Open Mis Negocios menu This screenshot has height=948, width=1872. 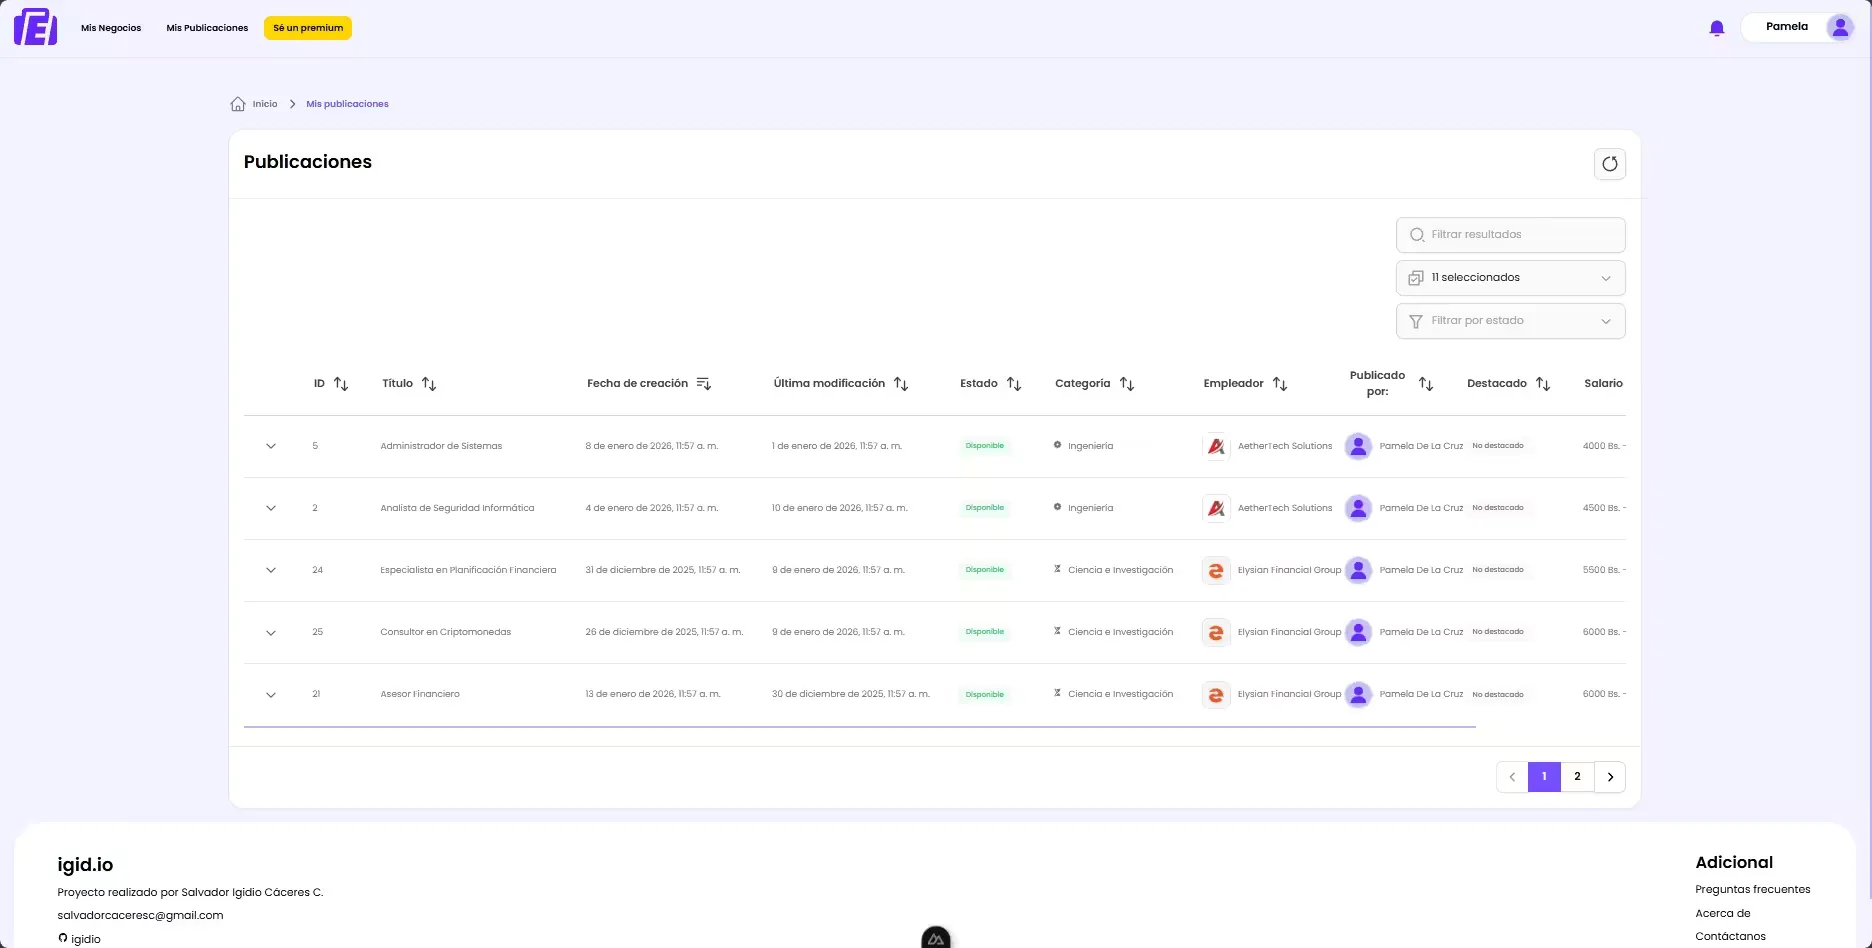[x=111, y=28]
